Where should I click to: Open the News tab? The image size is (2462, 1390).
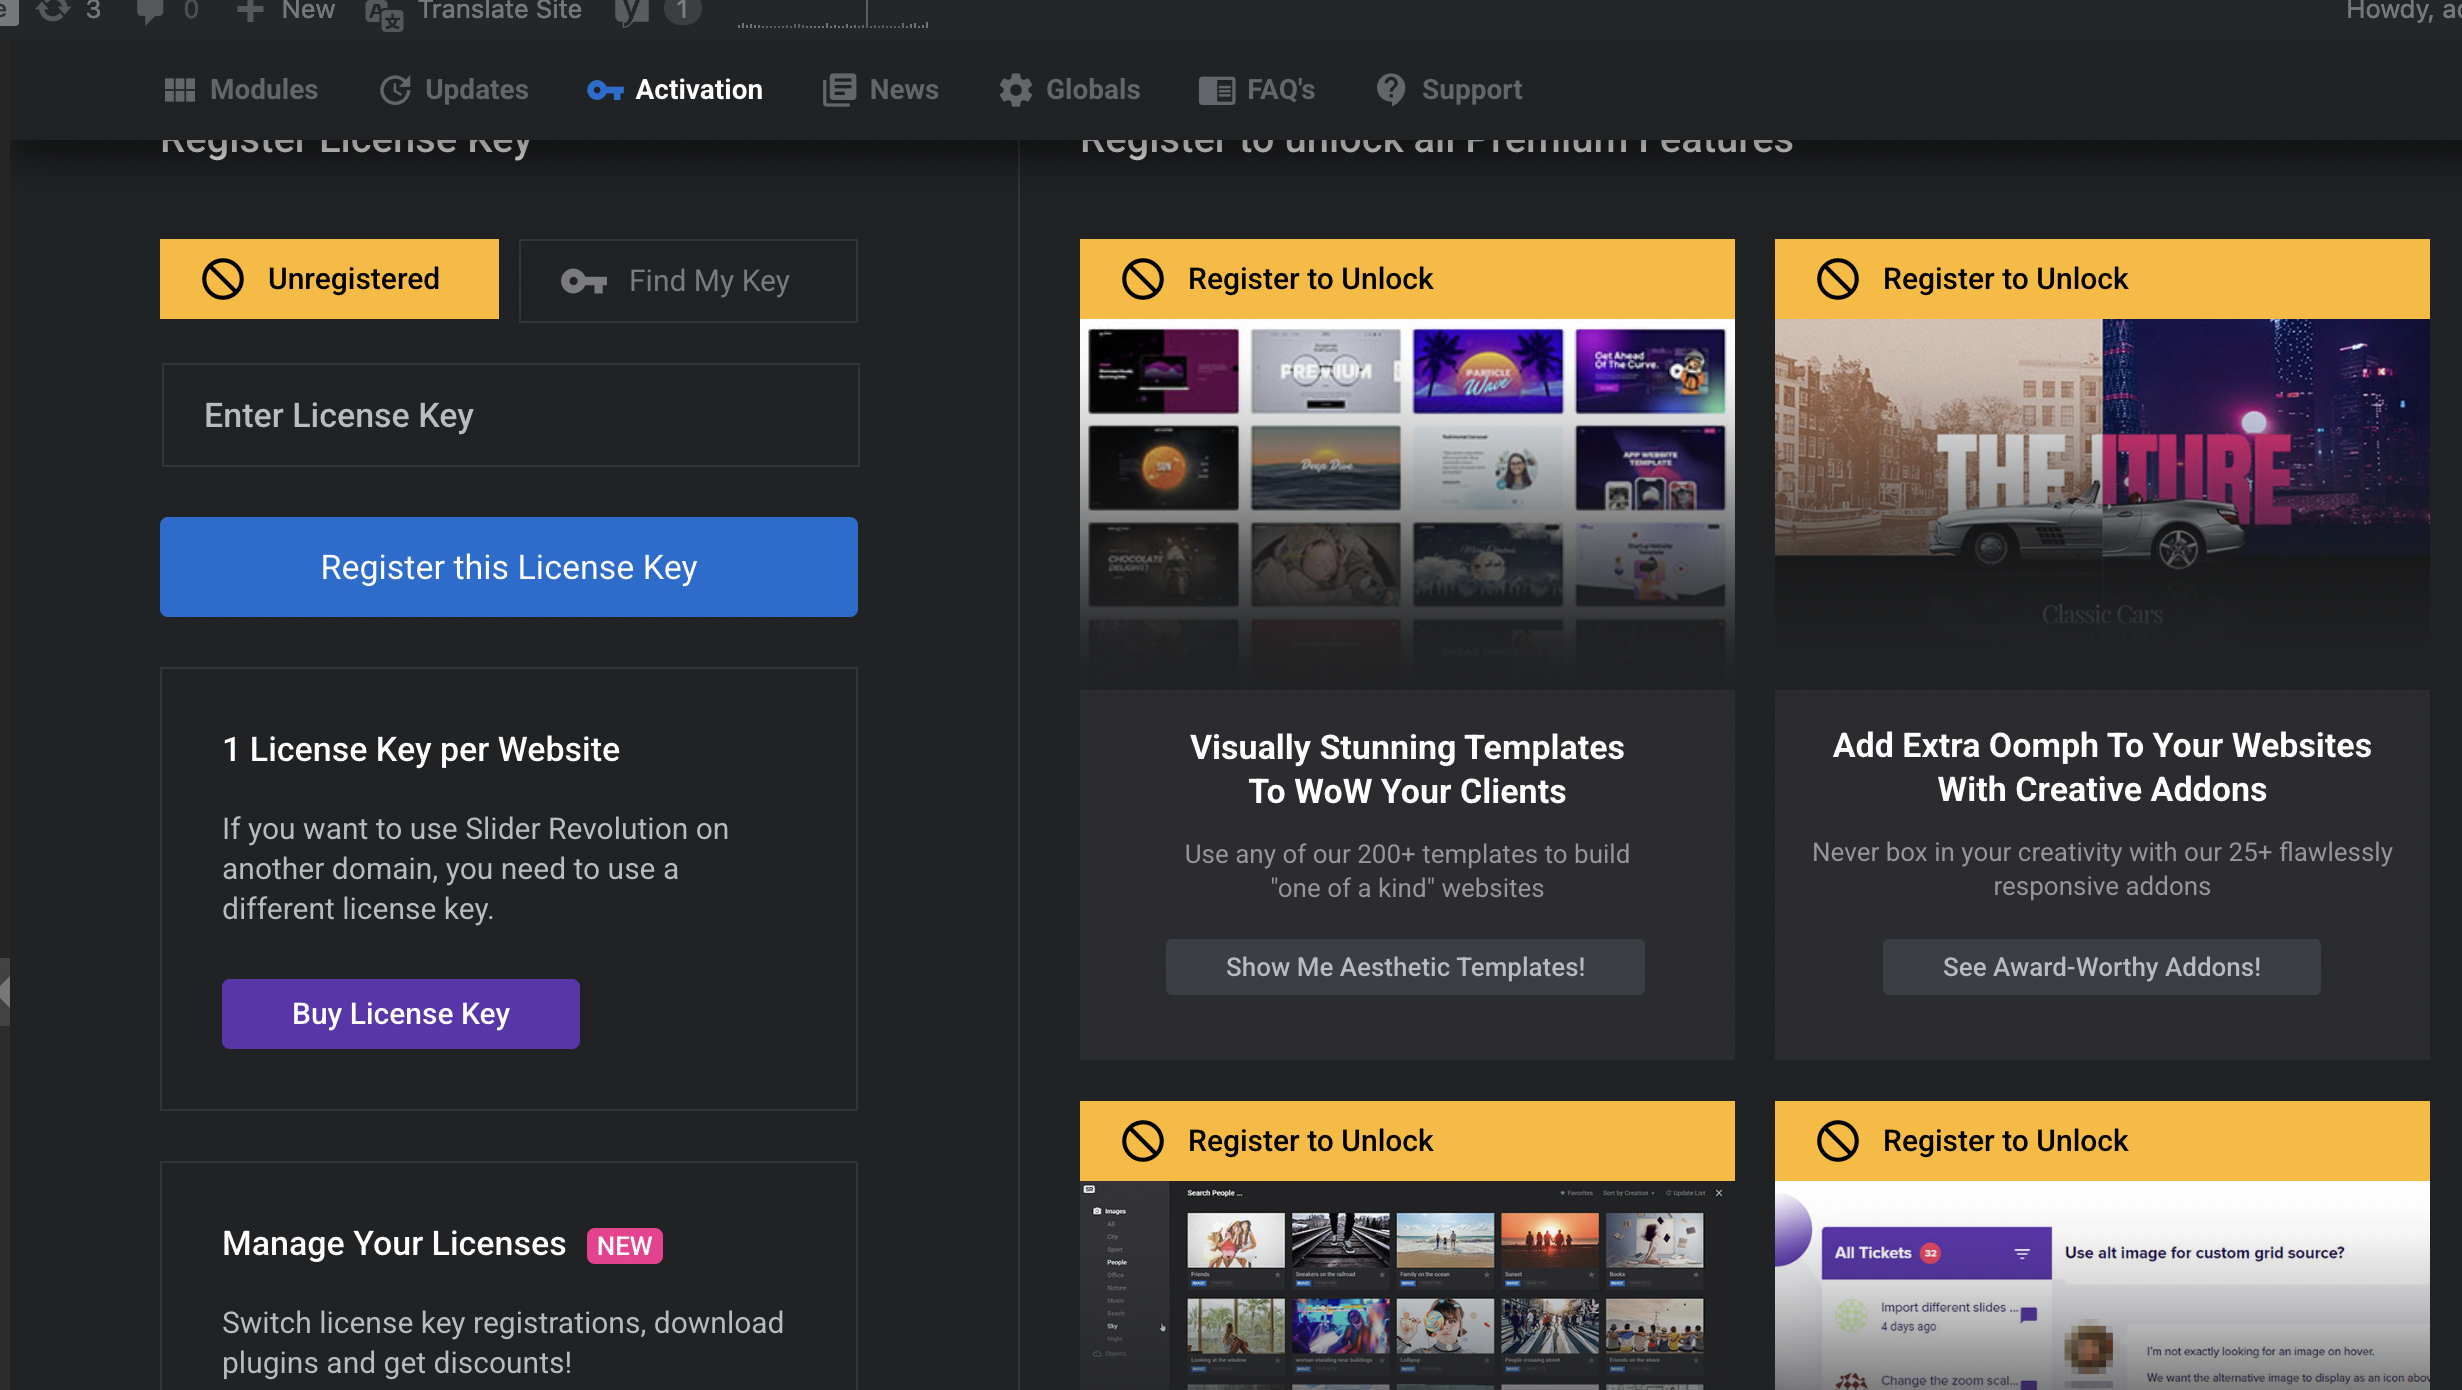(903, 90)
